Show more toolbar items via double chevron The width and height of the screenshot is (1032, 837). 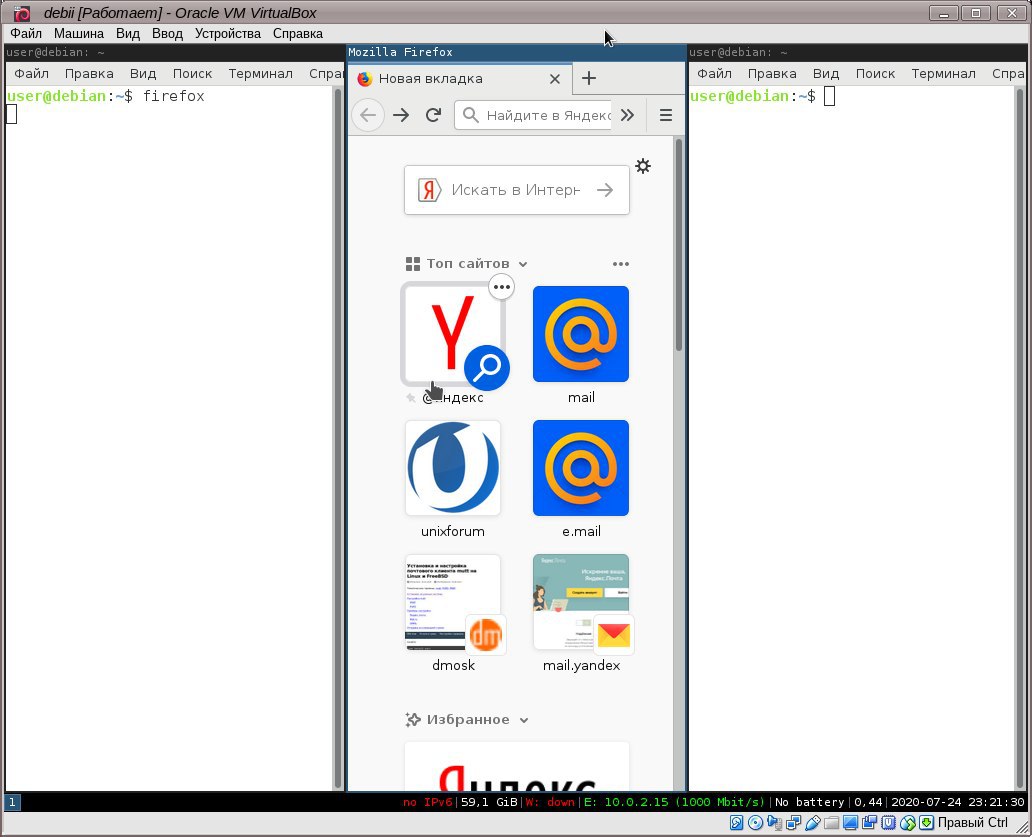[627, 115]
